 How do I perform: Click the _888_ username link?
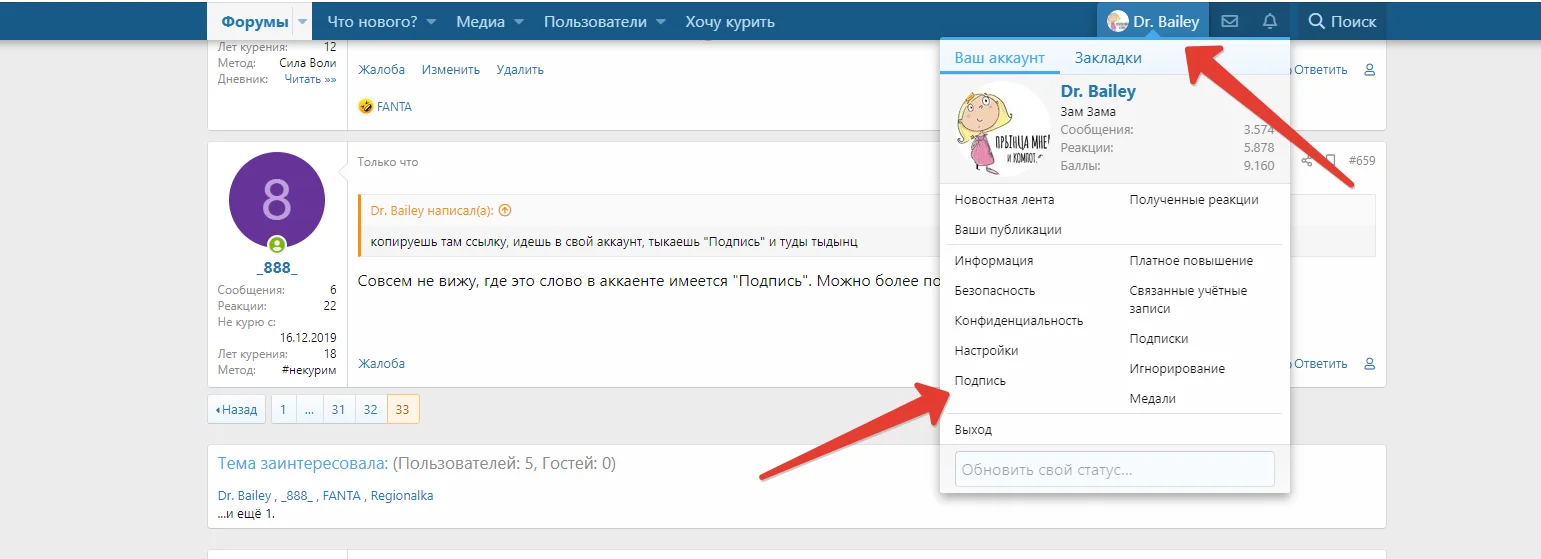point(277,268)
